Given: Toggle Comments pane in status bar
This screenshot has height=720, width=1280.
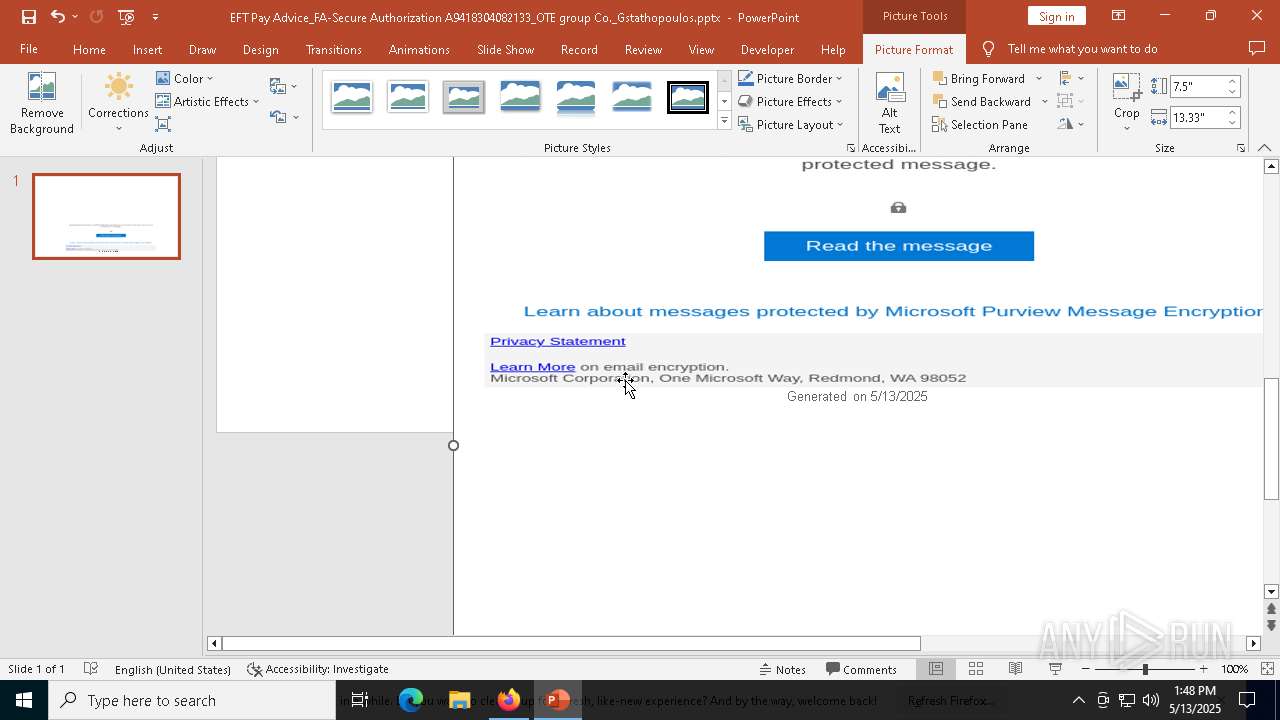Looking at the screenshot, I should pyautogui.click(x=861, y=669).
